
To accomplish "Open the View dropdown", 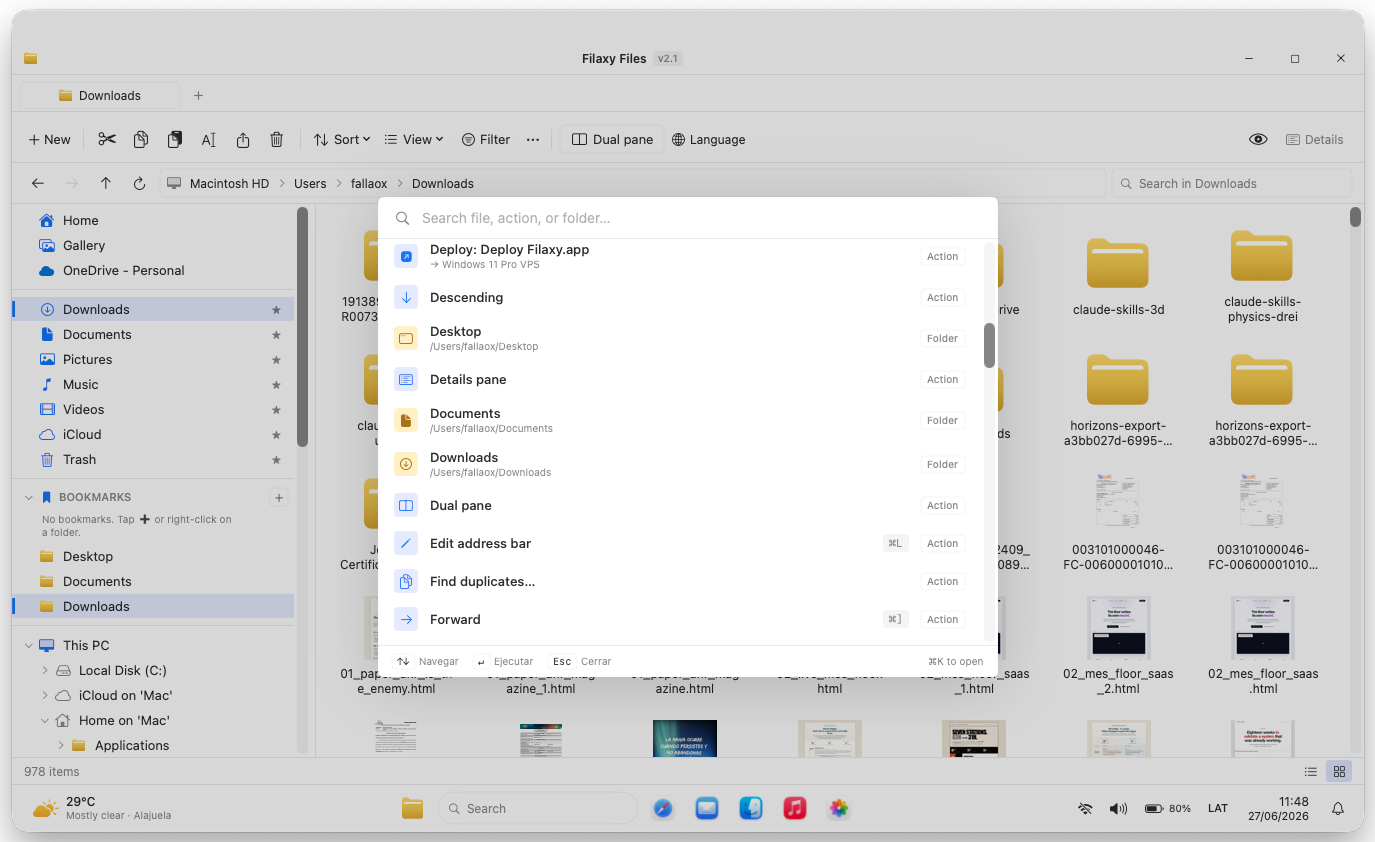I will pos(414,139).
